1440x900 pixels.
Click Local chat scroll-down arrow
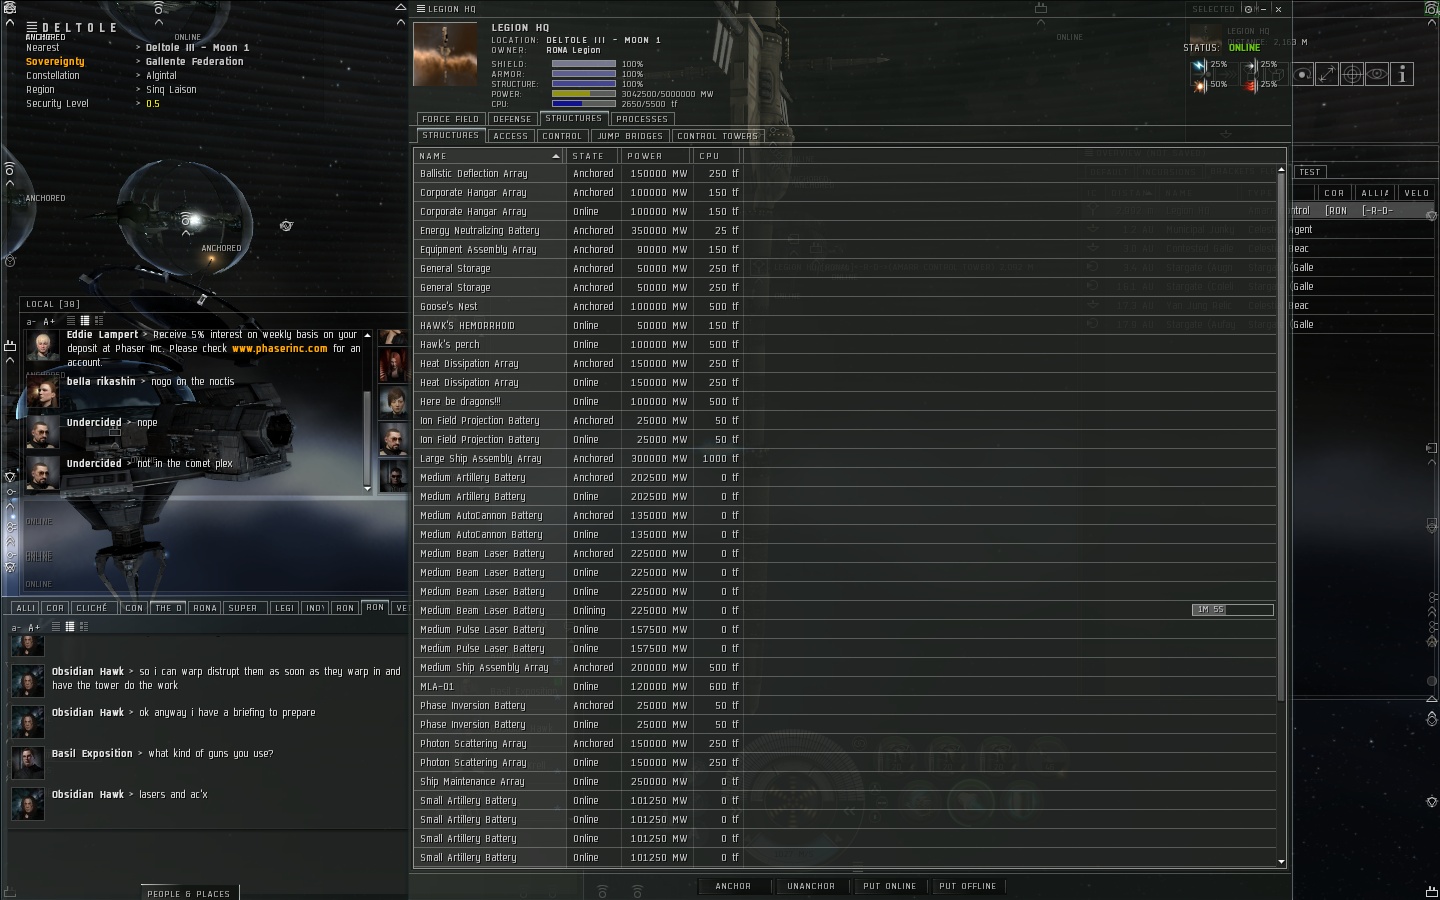coord(367,488)
